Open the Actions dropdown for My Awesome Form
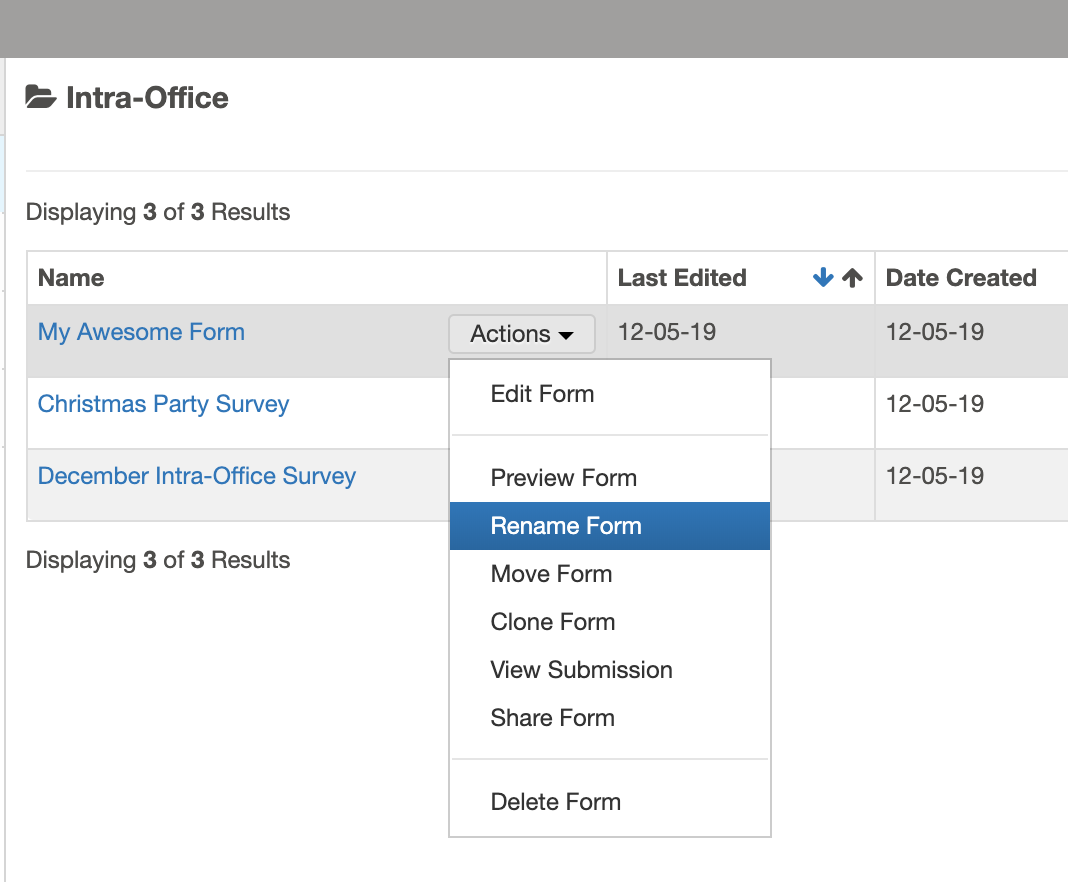The height and width of the screenshot is (882, 1068). pyautogui.click(x=522, y=334)
